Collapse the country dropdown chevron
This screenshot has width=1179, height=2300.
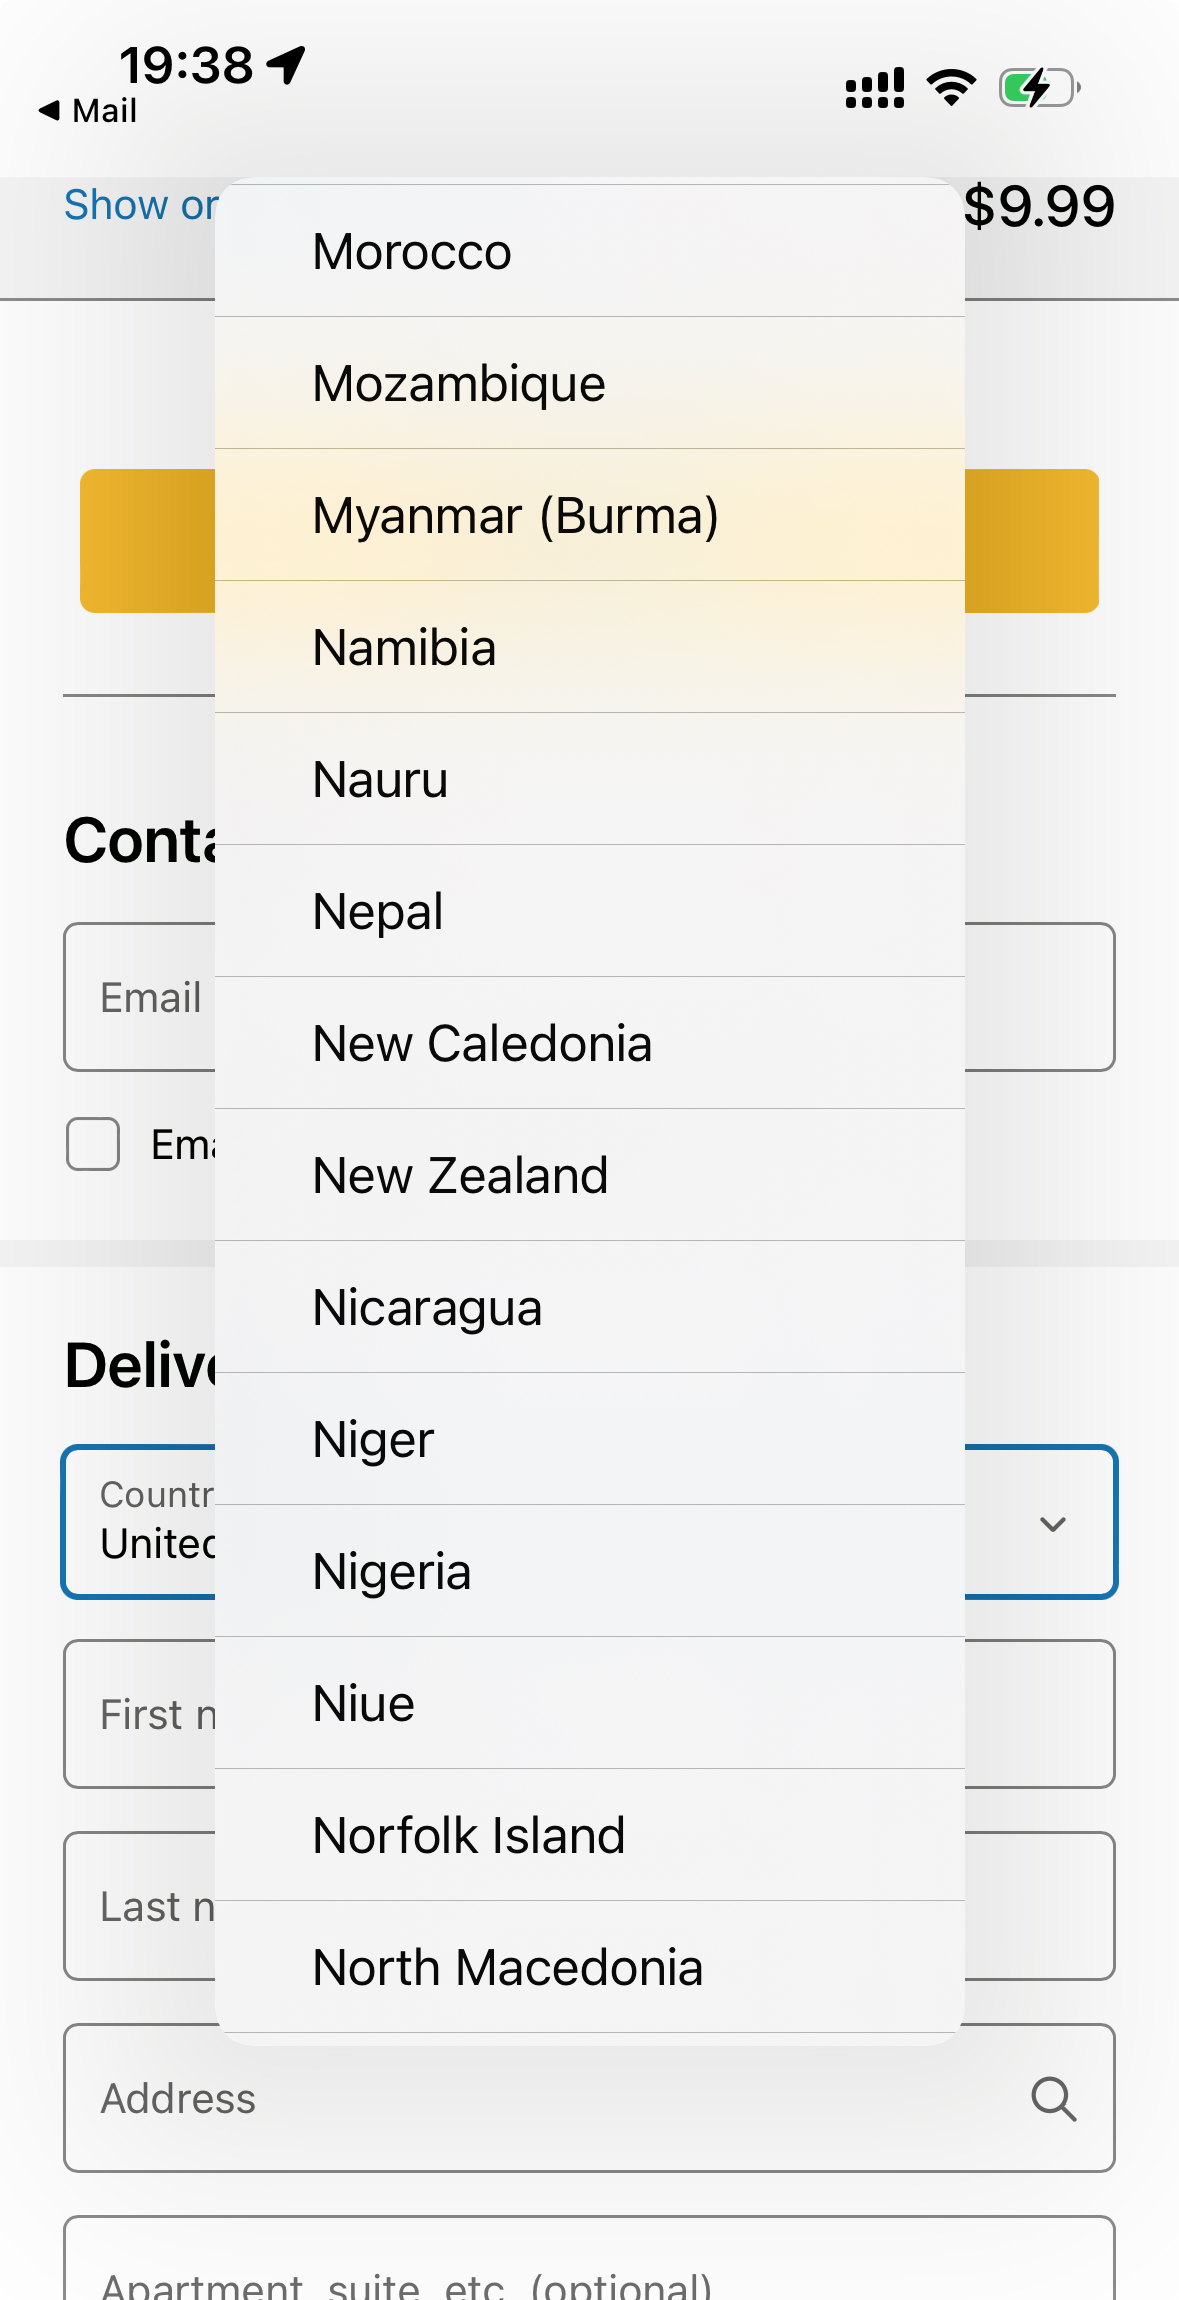1052,1523
